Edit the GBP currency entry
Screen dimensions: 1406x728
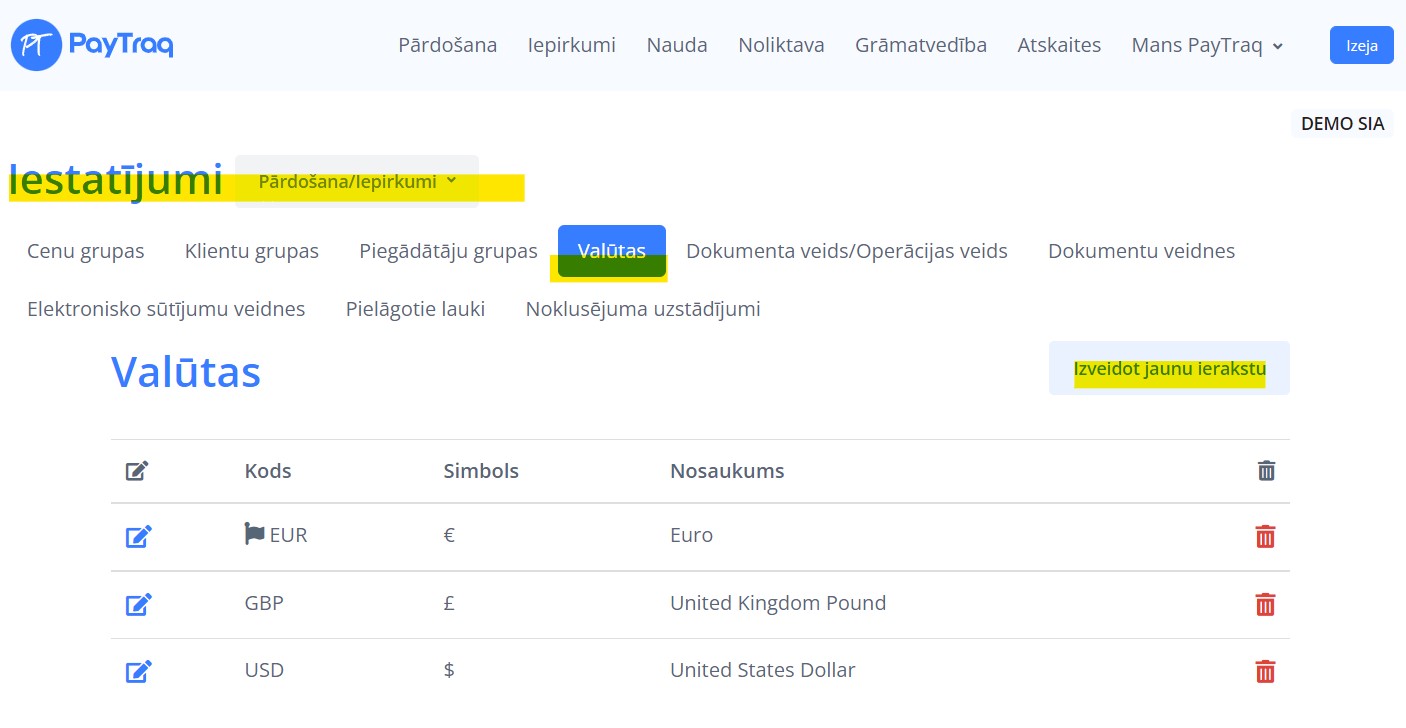click(x=138, y=604)
